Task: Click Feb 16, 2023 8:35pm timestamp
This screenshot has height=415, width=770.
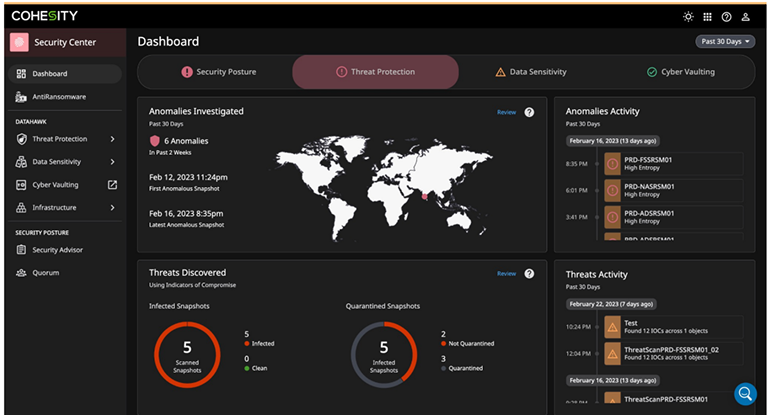Action: coord(186,214)
